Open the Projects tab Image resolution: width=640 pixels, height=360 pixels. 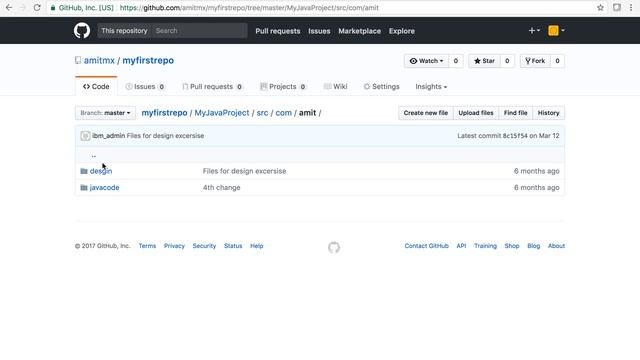(283, 87)
